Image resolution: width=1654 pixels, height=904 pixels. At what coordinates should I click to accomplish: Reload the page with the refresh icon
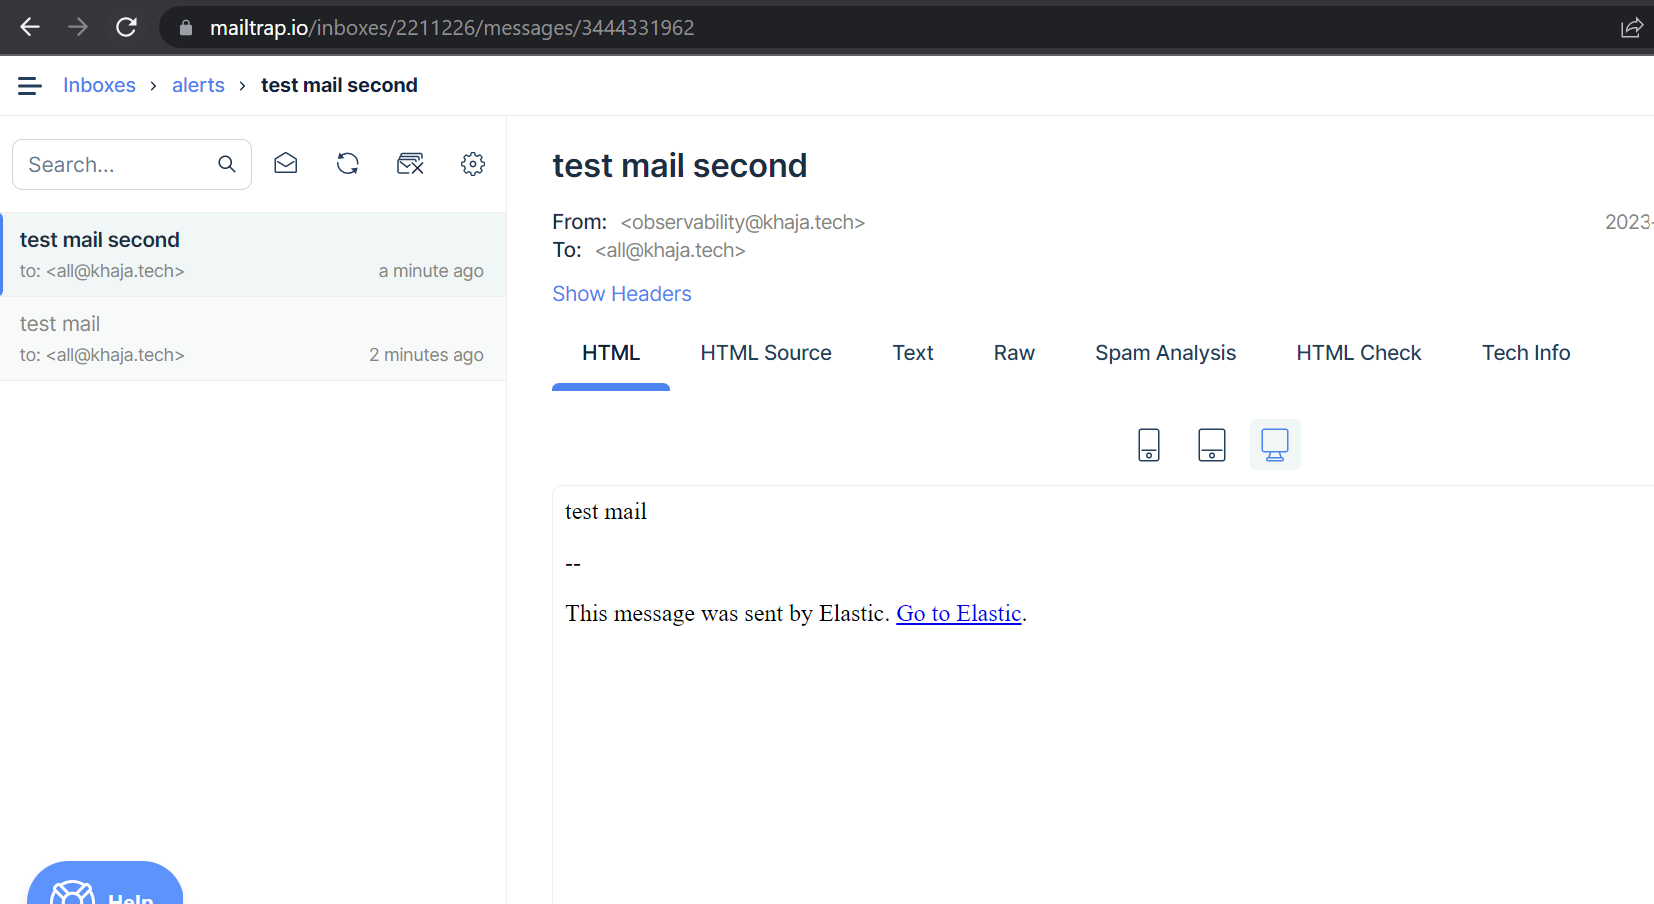[126, 27]
